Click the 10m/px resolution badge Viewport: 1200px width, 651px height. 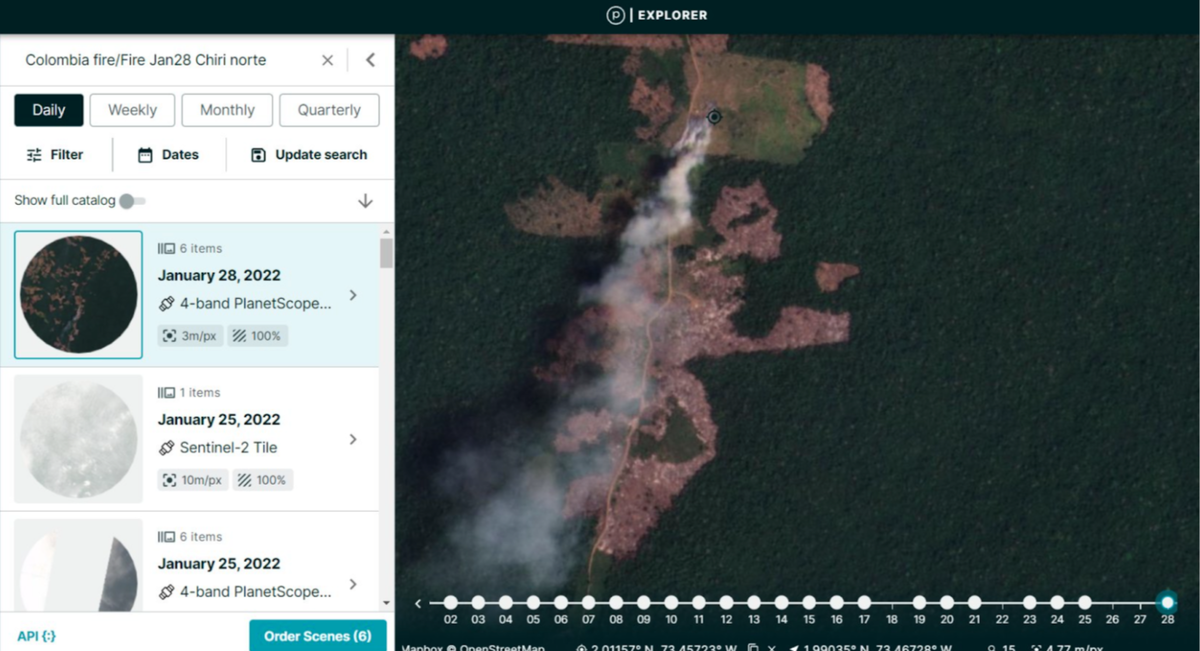193,480
